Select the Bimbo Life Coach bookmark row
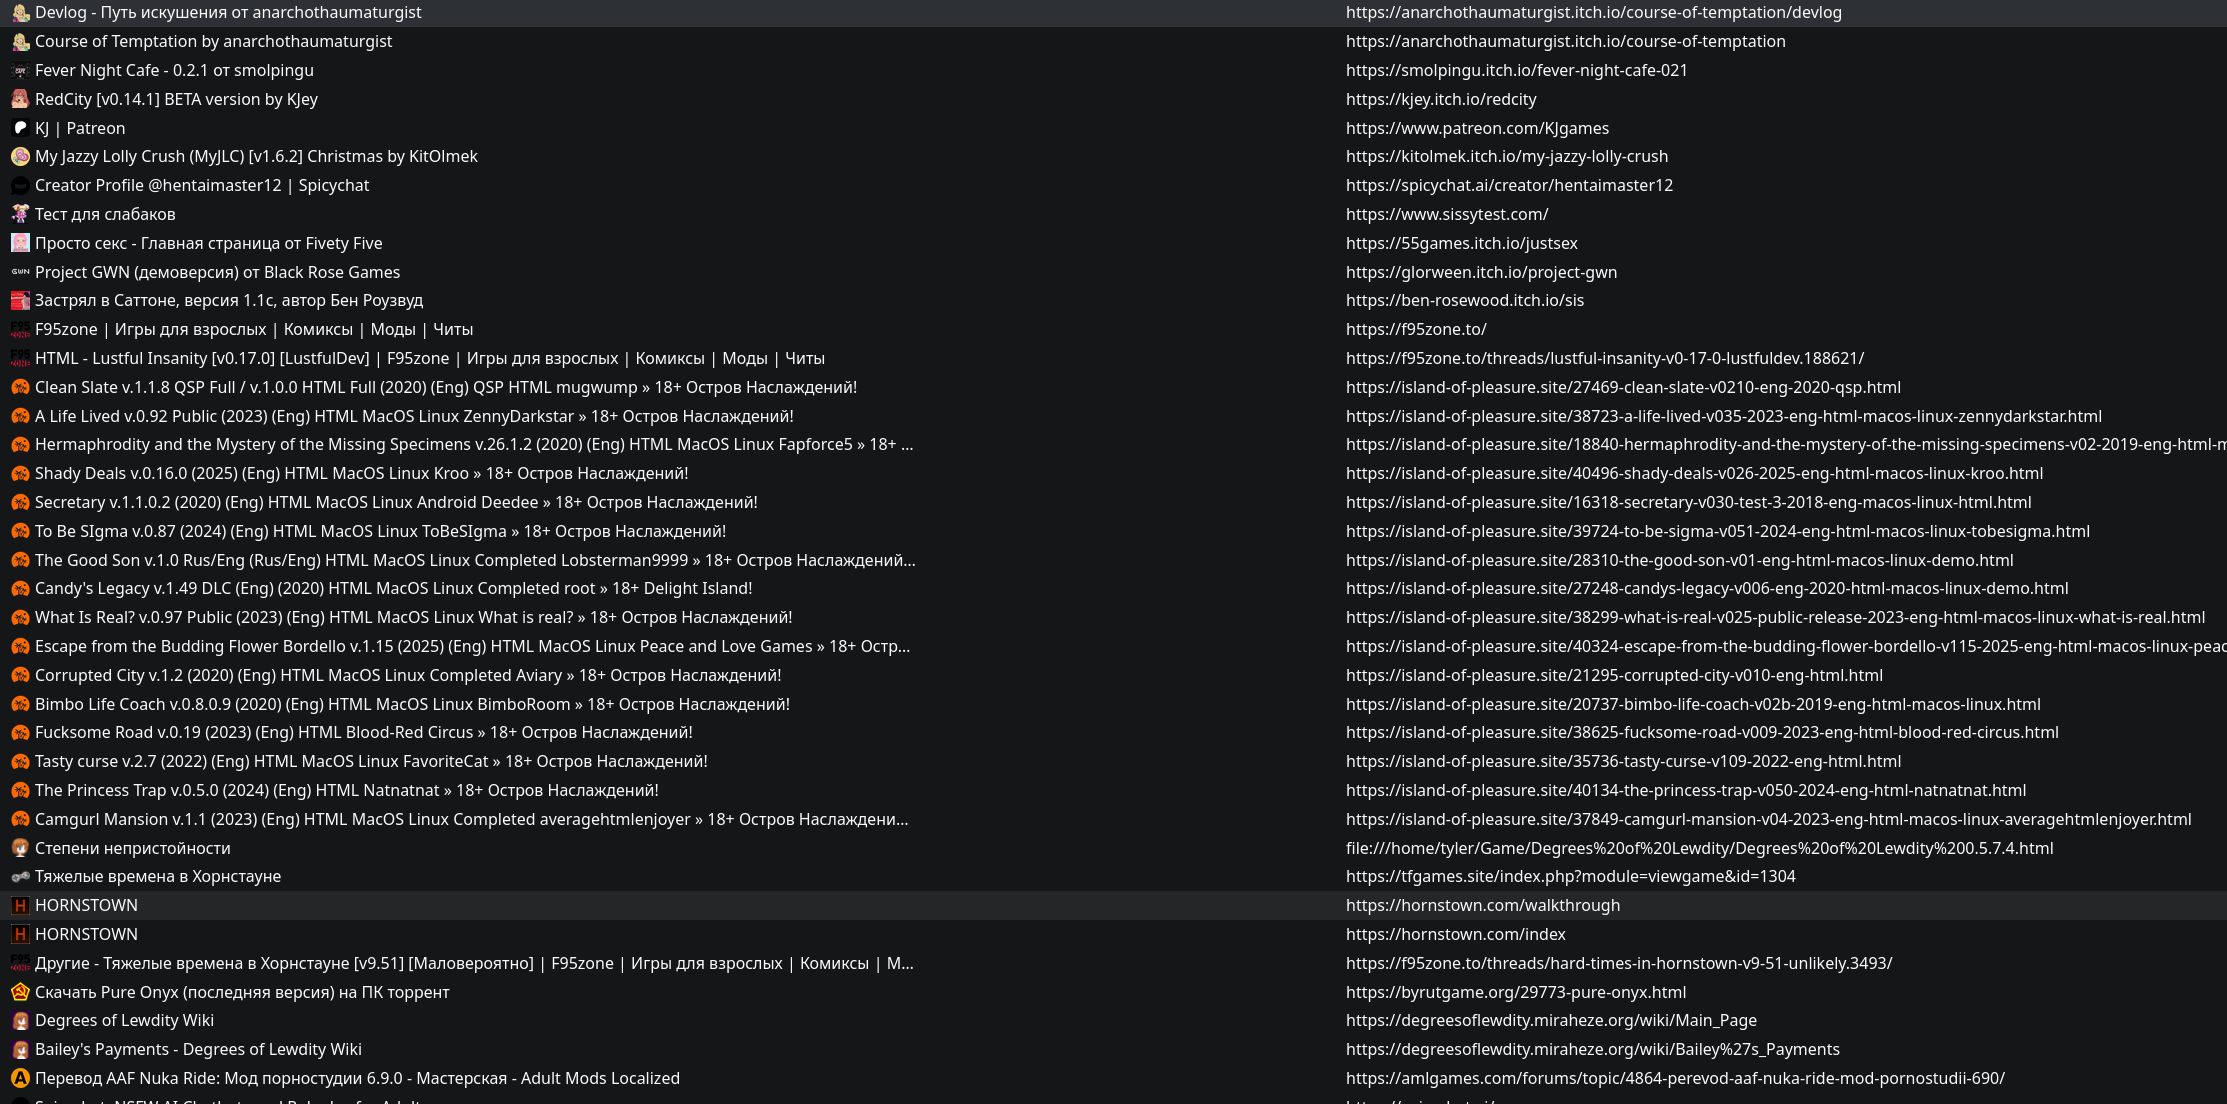This screenshot has height=1104, width=2227. click(412, 705)
